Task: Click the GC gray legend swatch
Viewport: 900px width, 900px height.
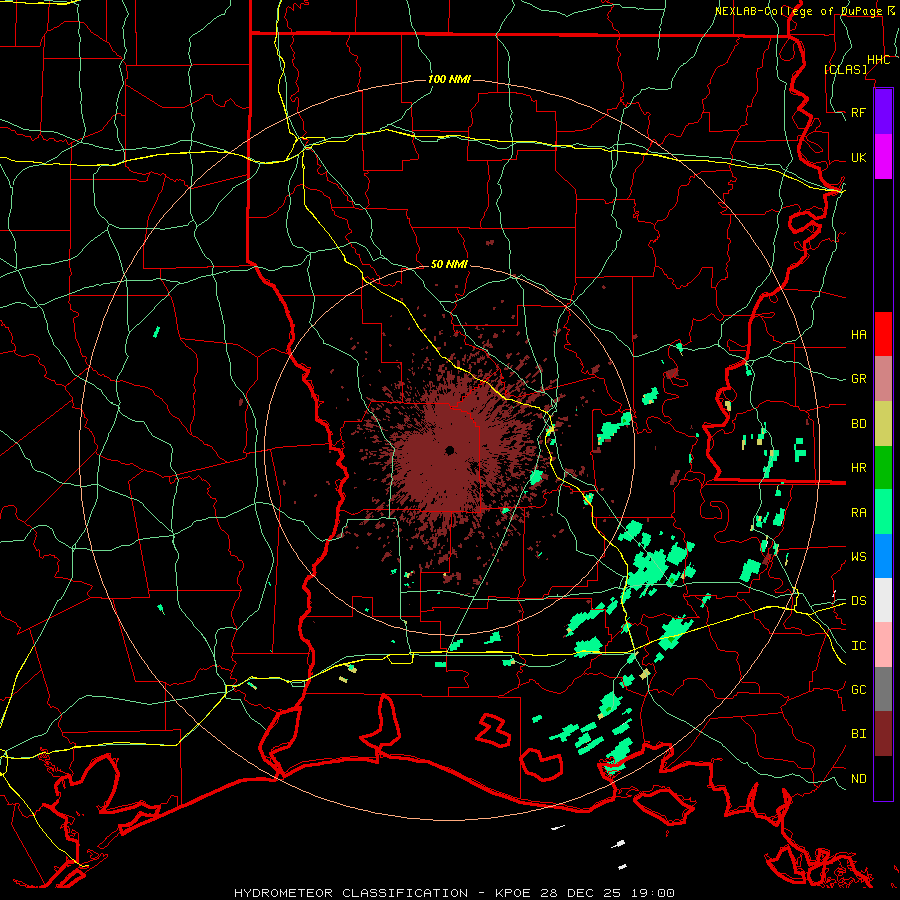Action: click(883, 689)
